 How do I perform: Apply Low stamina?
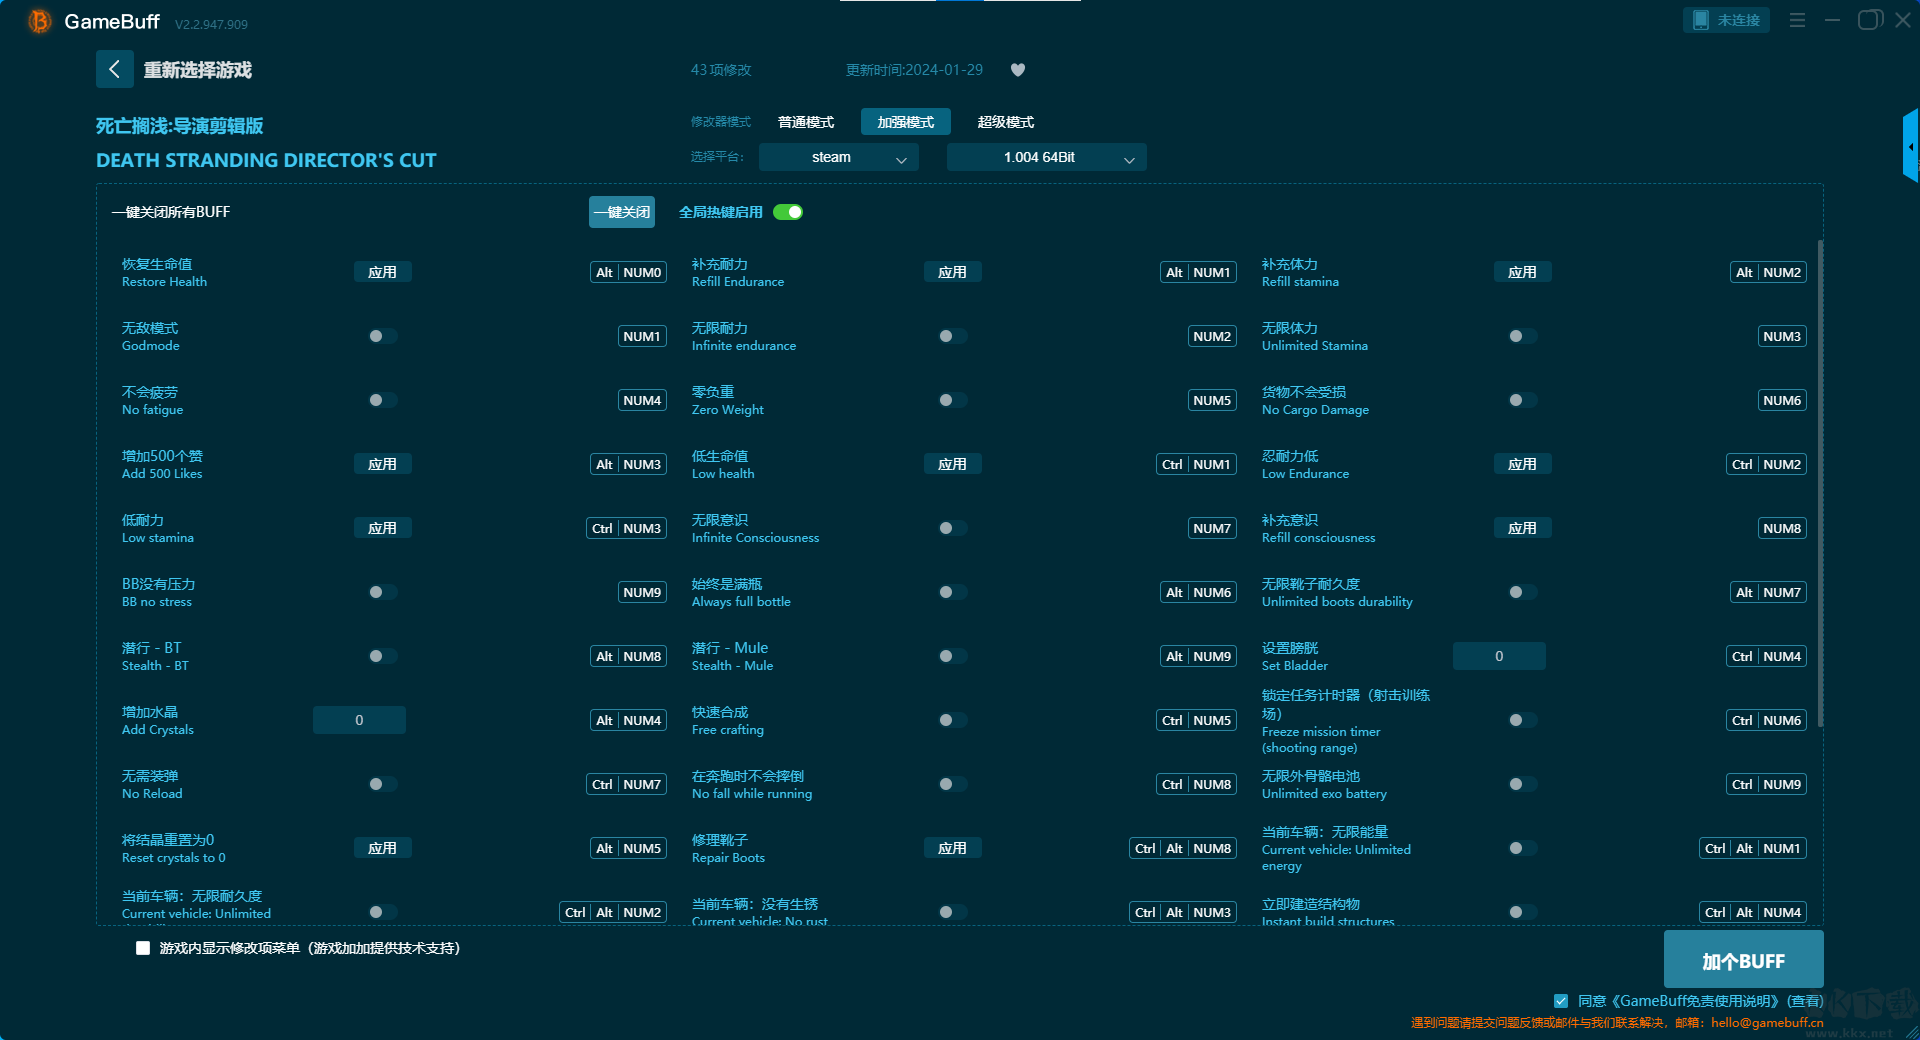coord(382,528)
